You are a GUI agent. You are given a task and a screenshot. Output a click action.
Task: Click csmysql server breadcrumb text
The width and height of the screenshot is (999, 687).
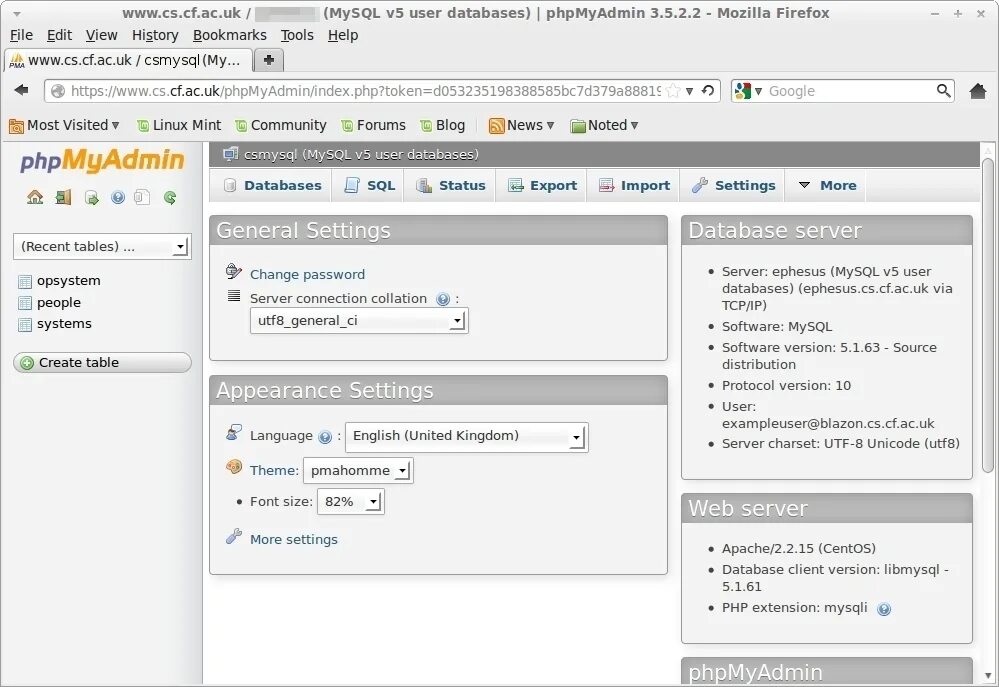[x=361, y=154]
